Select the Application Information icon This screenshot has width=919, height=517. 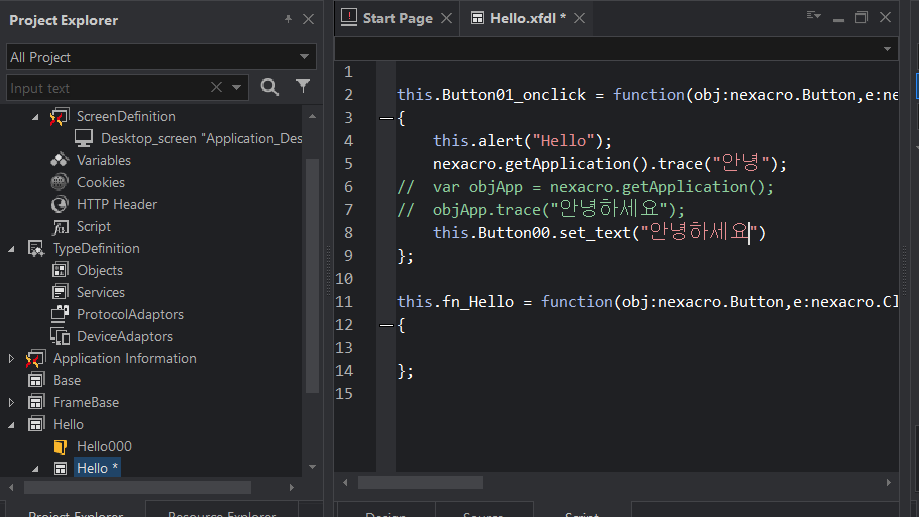pos(35,358)
